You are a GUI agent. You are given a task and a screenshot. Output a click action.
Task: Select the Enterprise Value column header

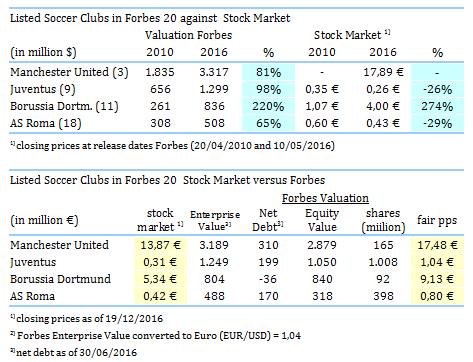[x=215, y=220]
